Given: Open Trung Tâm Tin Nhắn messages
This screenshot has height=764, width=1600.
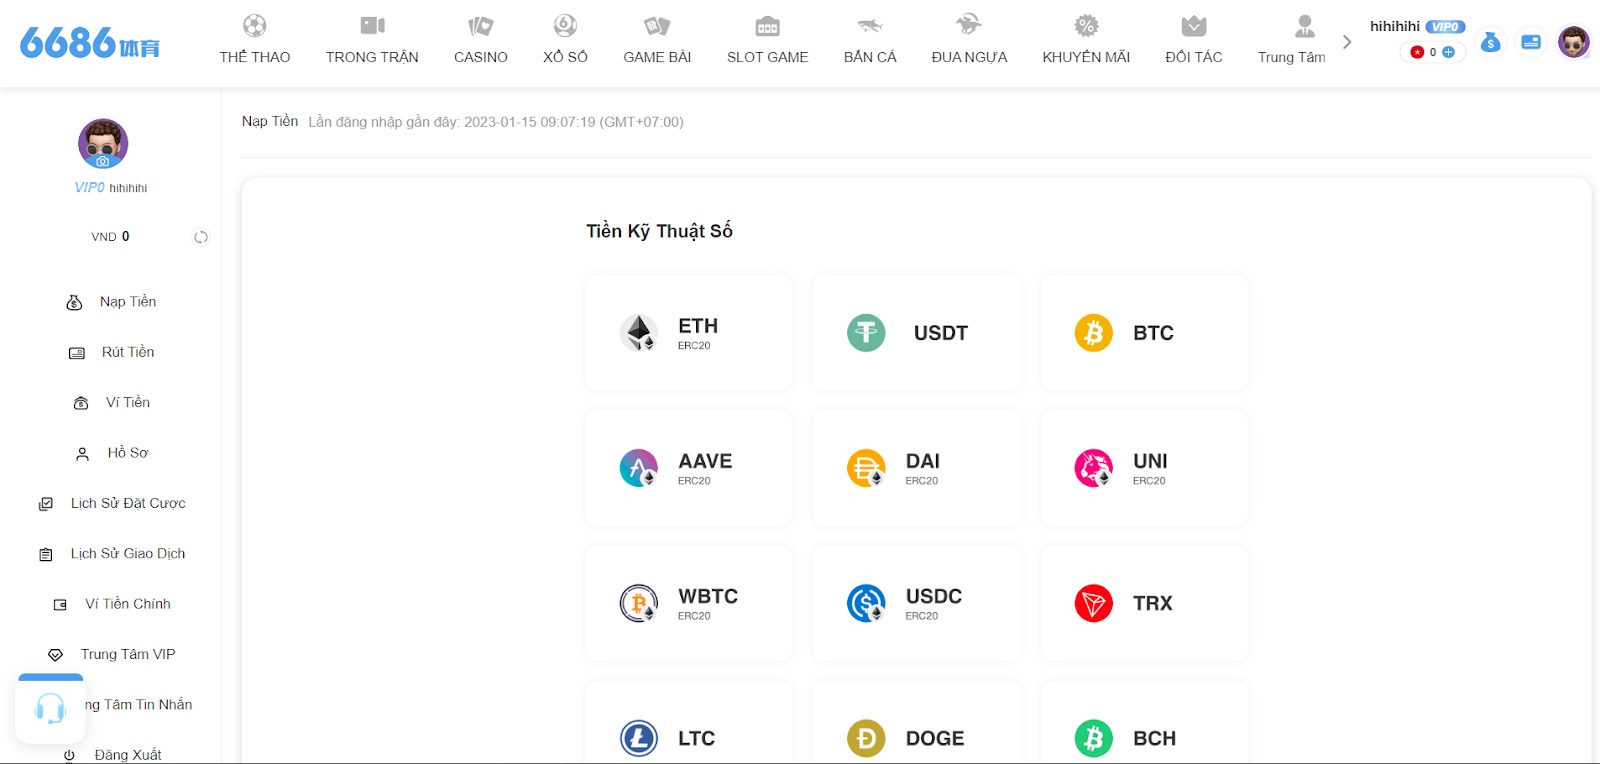Looking at the screenshot, I should click(138, 704).
